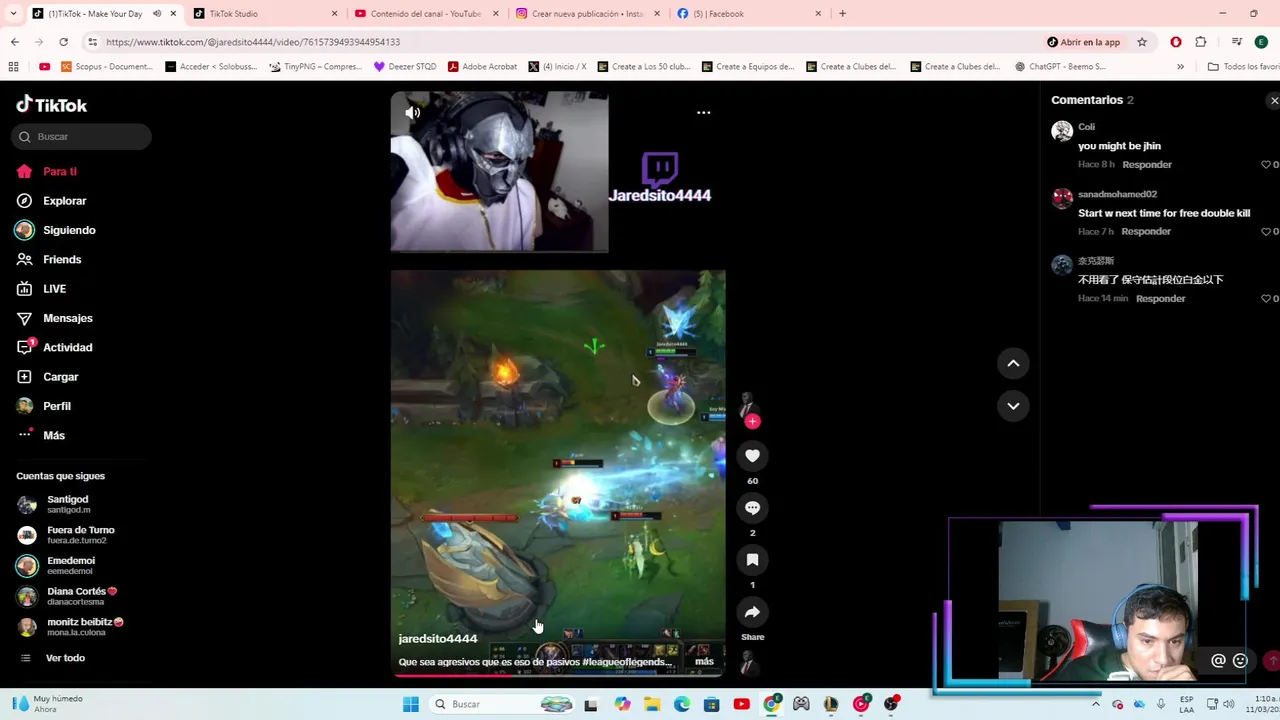Open YouTube from the taskbar

741,704
